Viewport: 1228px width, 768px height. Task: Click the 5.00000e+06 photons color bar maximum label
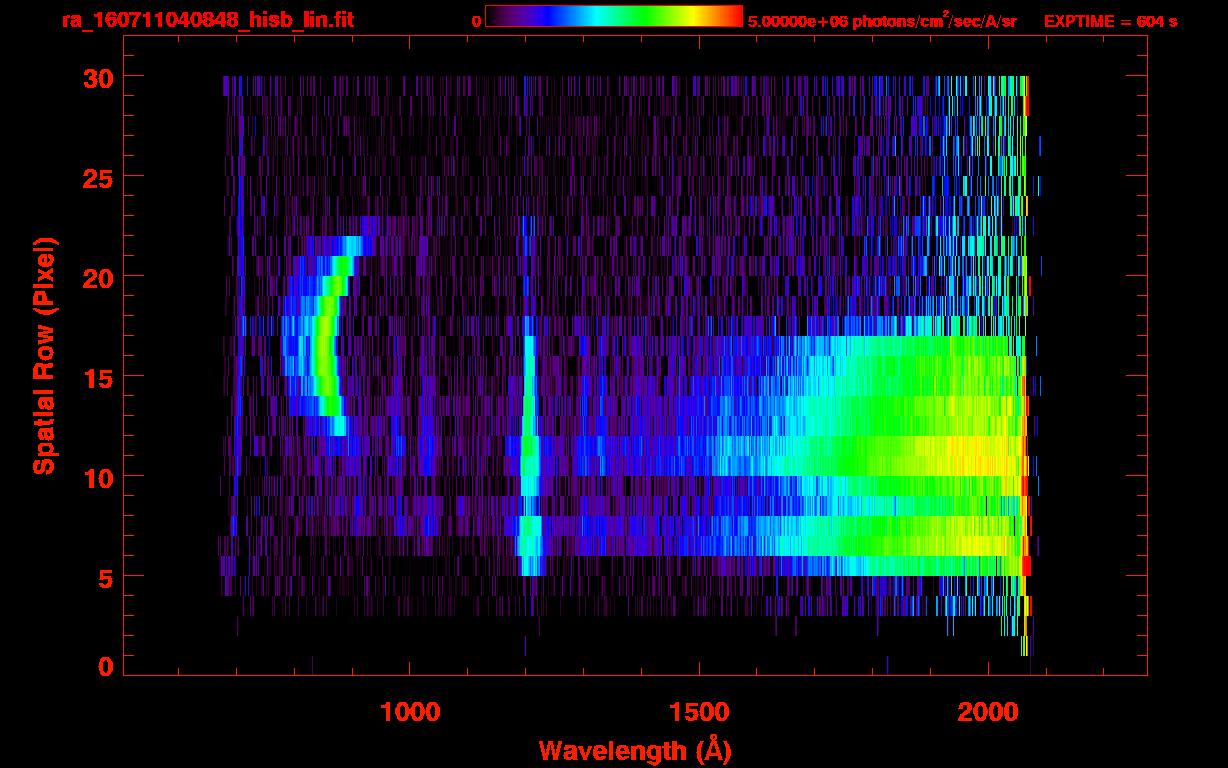[882, 21]
